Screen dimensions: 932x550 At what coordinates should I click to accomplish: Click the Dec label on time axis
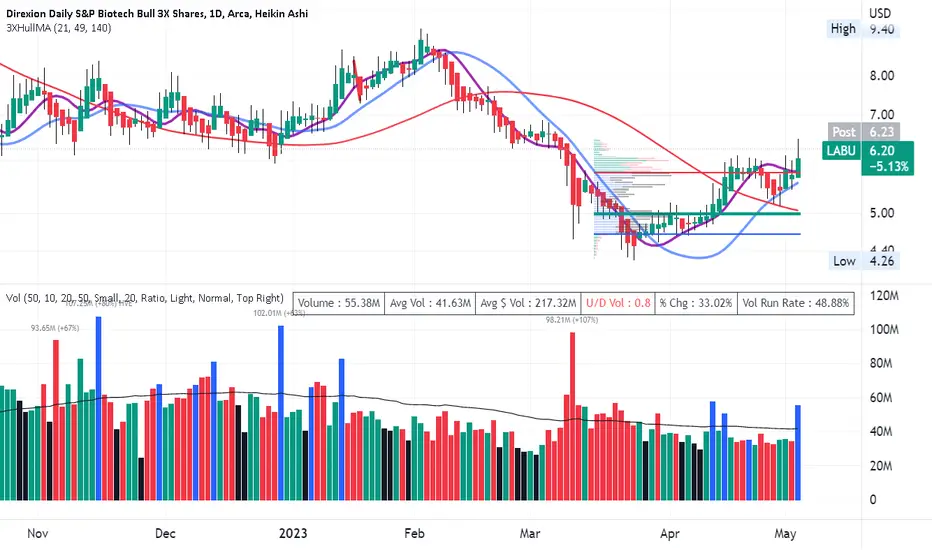coord(165,533)
